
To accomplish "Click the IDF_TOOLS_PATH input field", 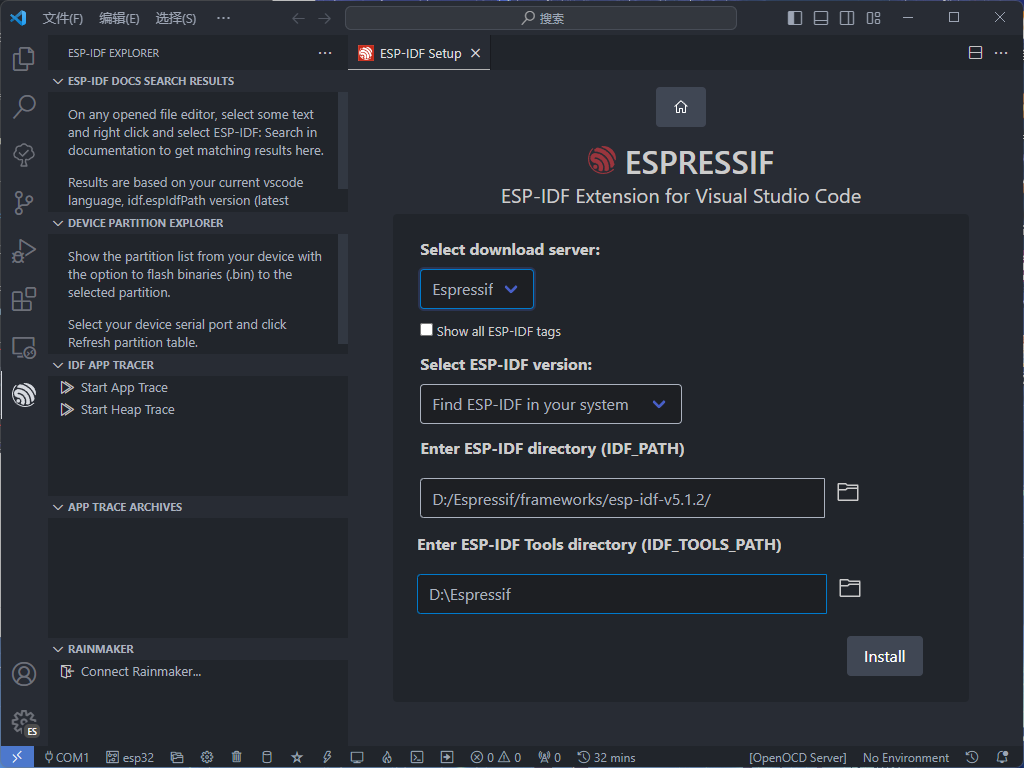I will 622,594.
